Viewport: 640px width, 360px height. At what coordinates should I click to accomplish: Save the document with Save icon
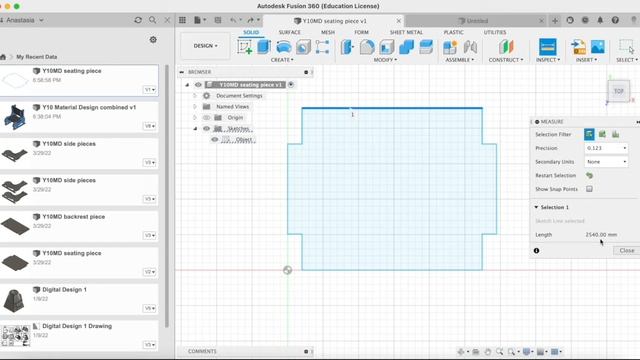(x=218, y=20)
